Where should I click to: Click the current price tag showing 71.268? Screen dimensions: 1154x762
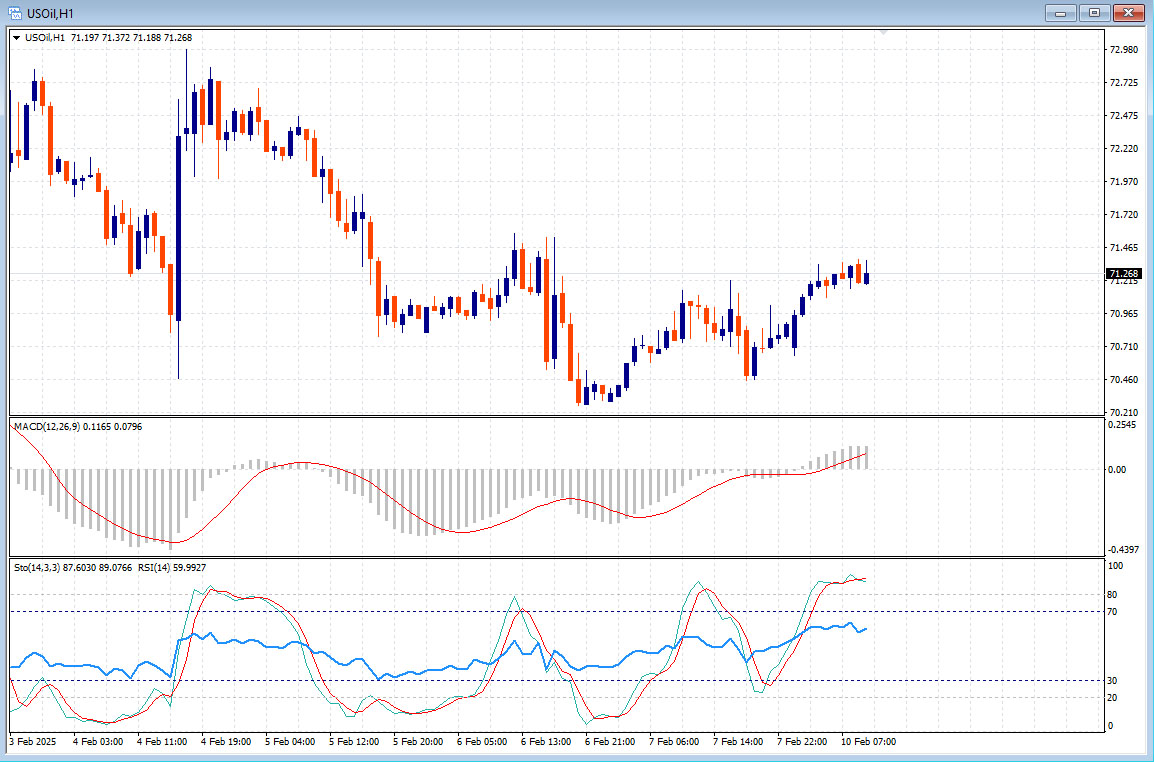point(1124,272)
